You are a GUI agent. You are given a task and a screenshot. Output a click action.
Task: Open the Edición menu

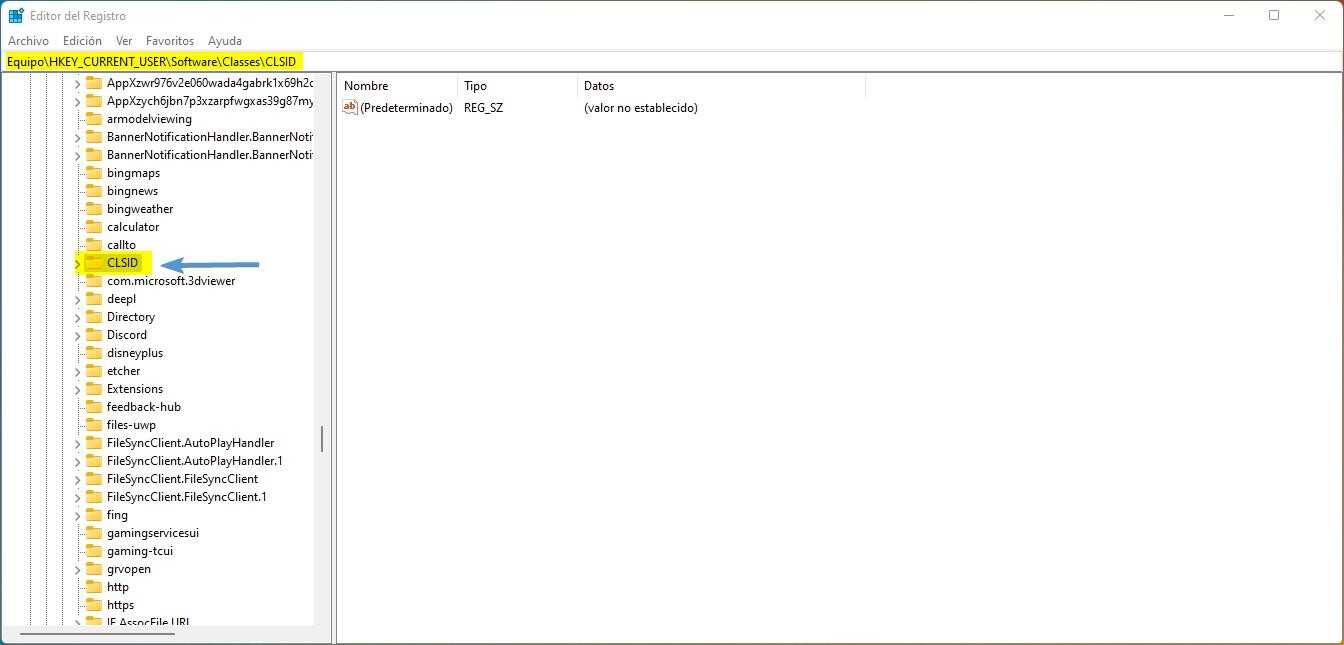point(81,40)
